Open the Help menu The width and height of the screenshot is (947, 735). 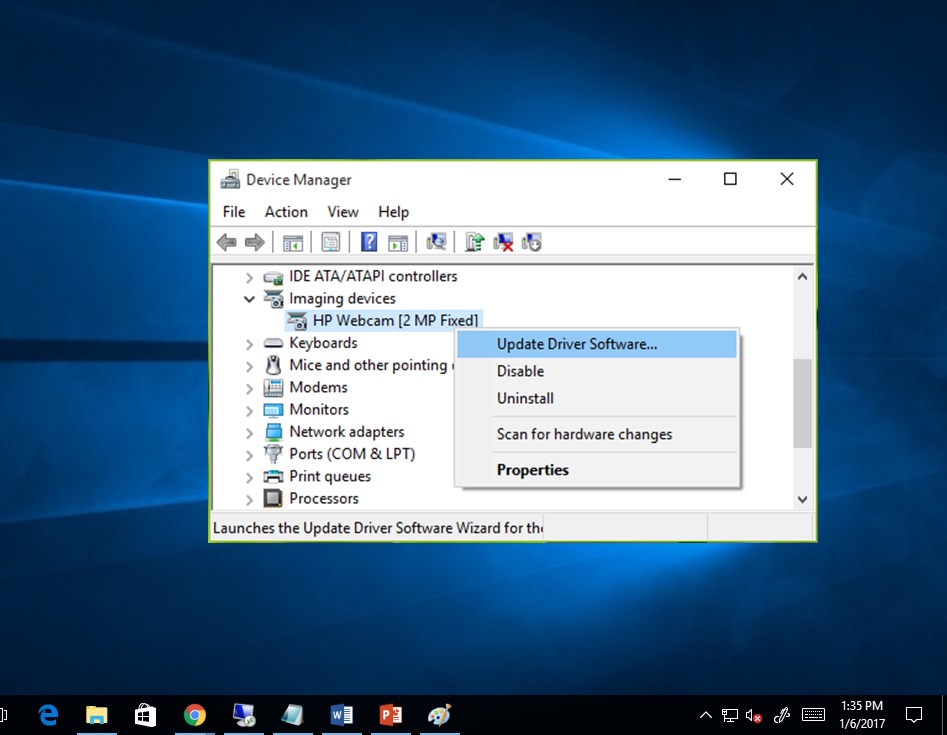[x=394, y=212]
